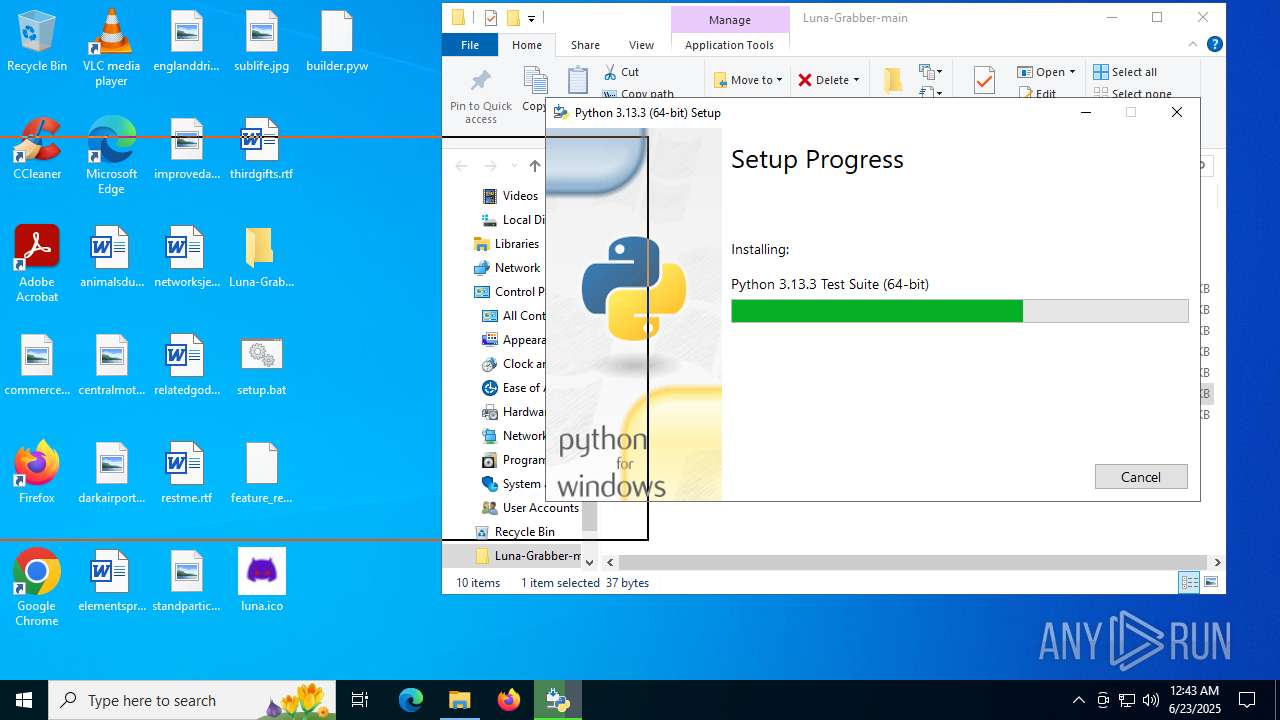Open Microsoft Edge desktop shortcut
The width and height of the screenshot is (1280, 720).
[x=111, y=155]
